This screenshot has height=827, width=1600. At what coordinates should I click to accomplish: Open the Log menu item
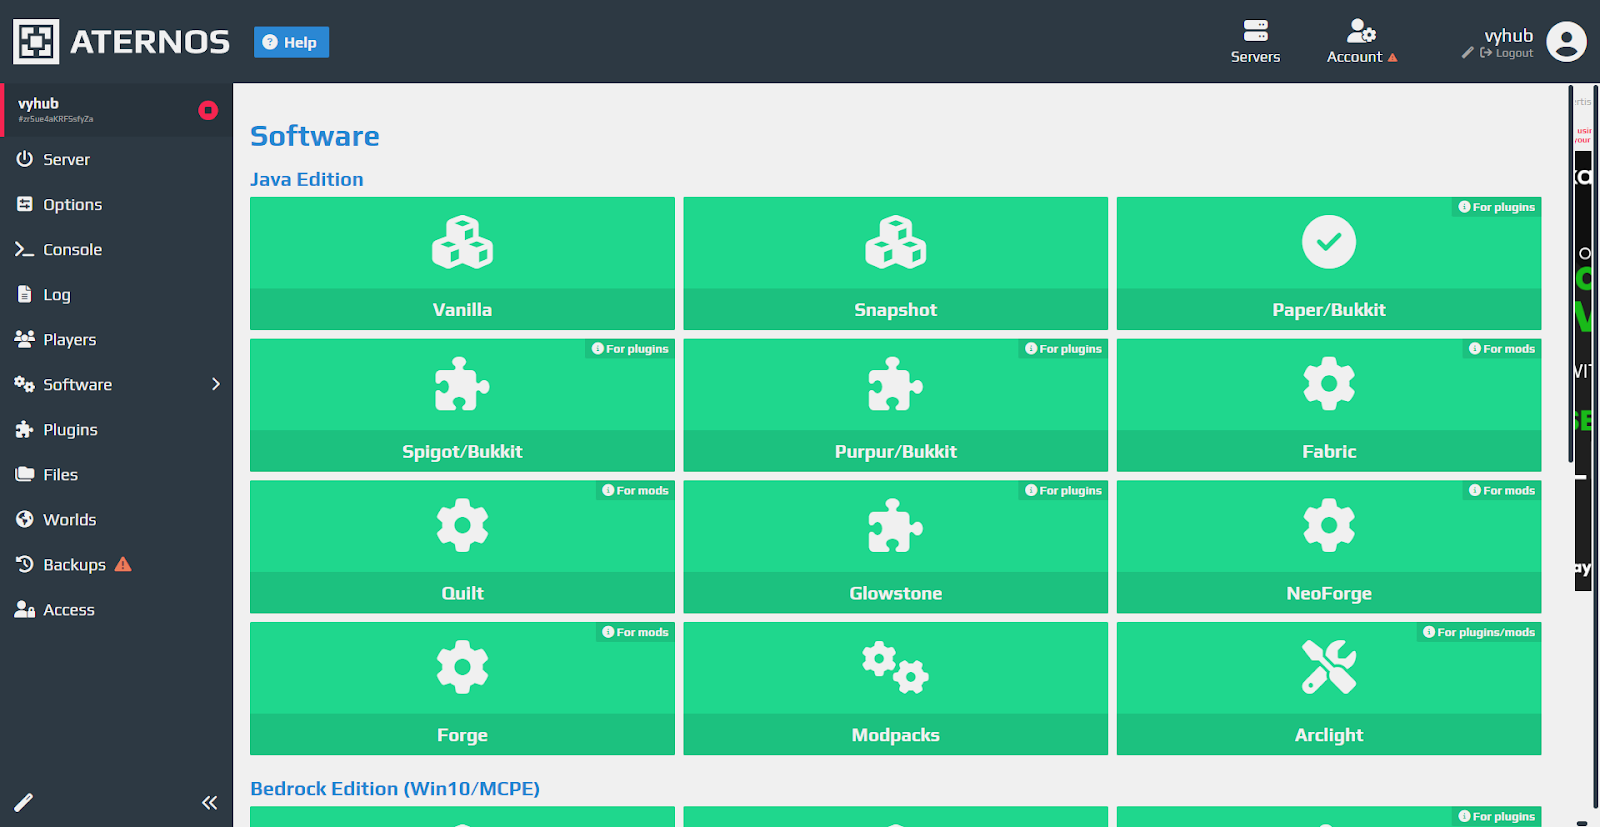[116, 294]
